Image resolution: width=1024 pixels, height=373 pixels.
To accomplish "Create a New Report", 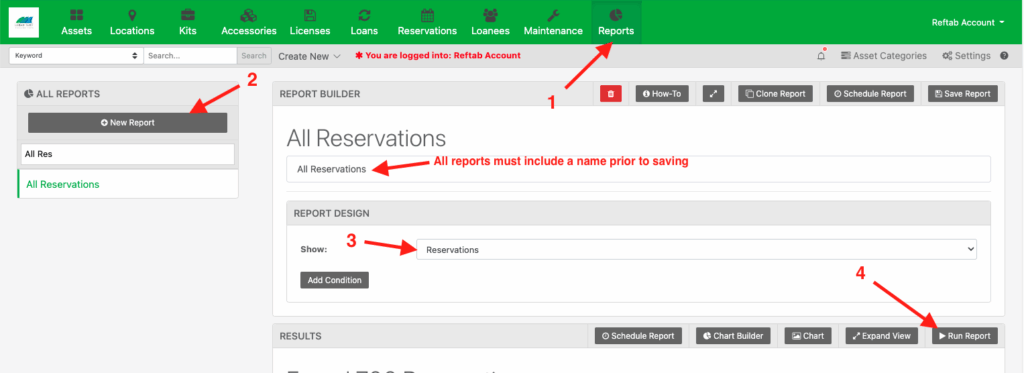I will point(127,123).
